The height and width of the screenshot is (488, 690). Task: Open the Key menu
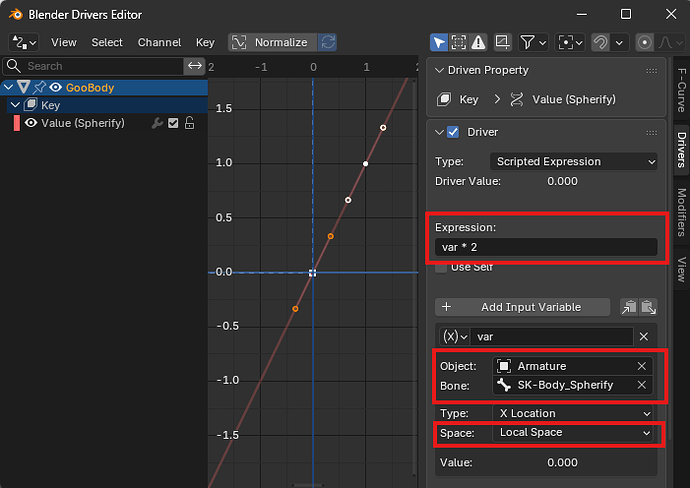205,42
